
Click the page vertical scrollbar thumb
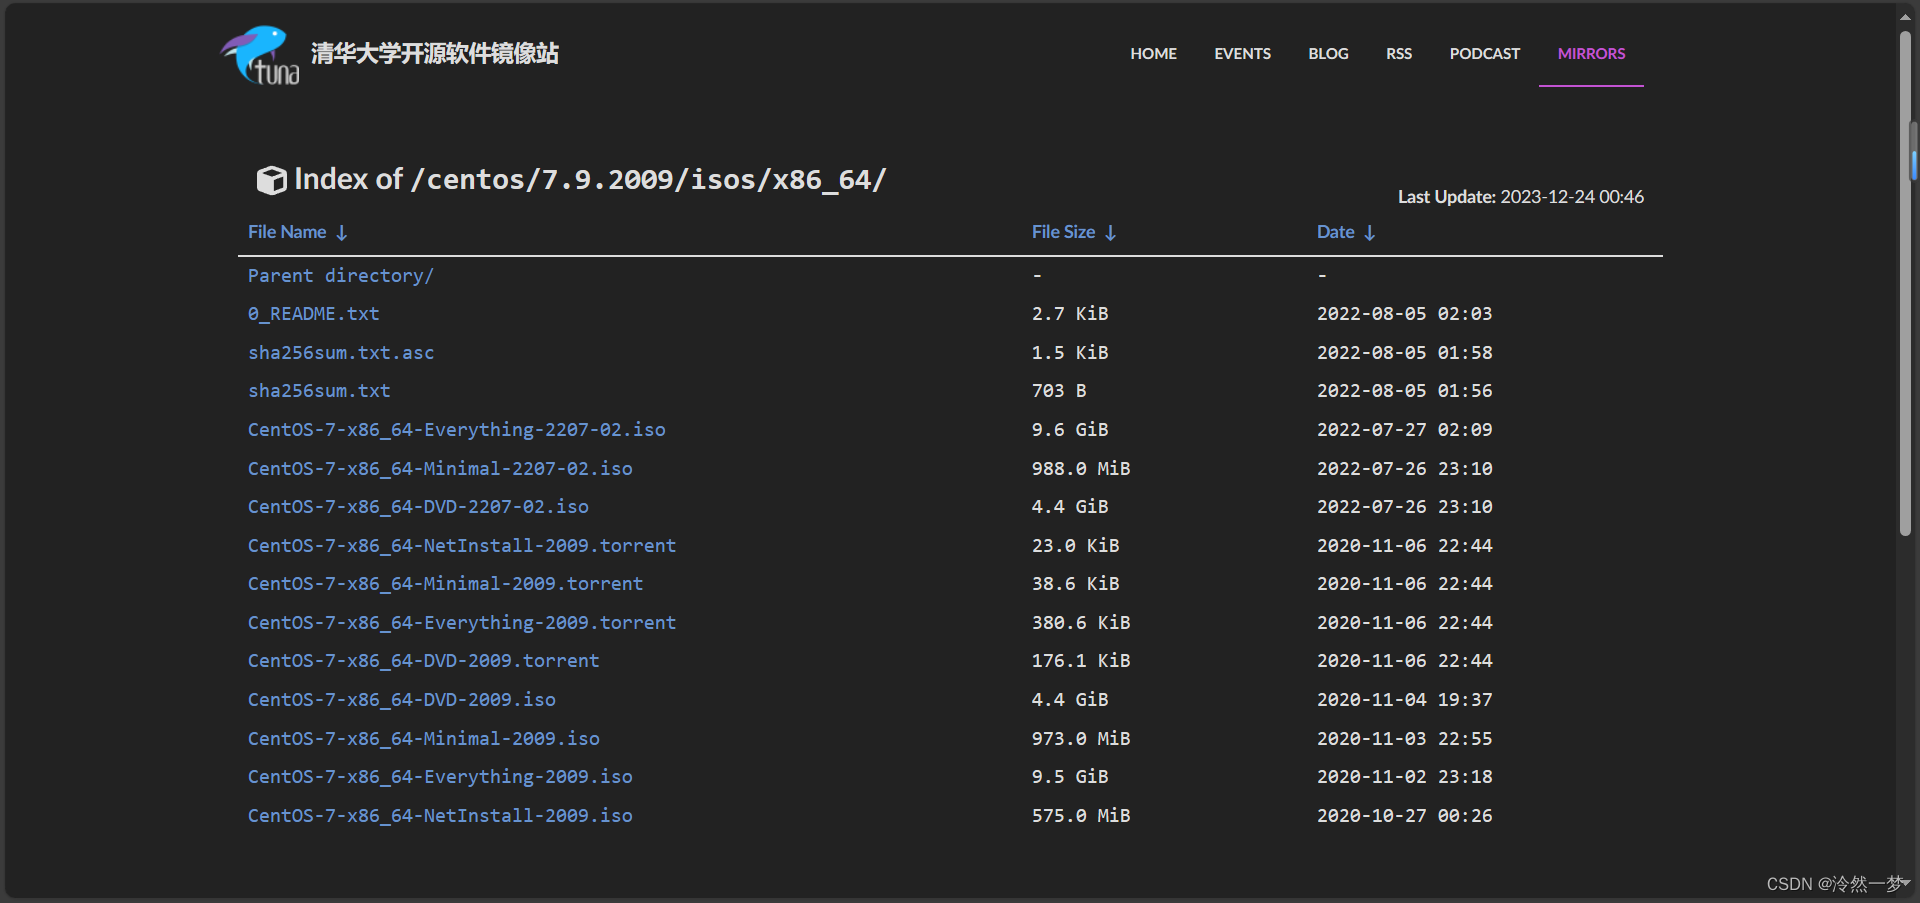[1906, 284]
